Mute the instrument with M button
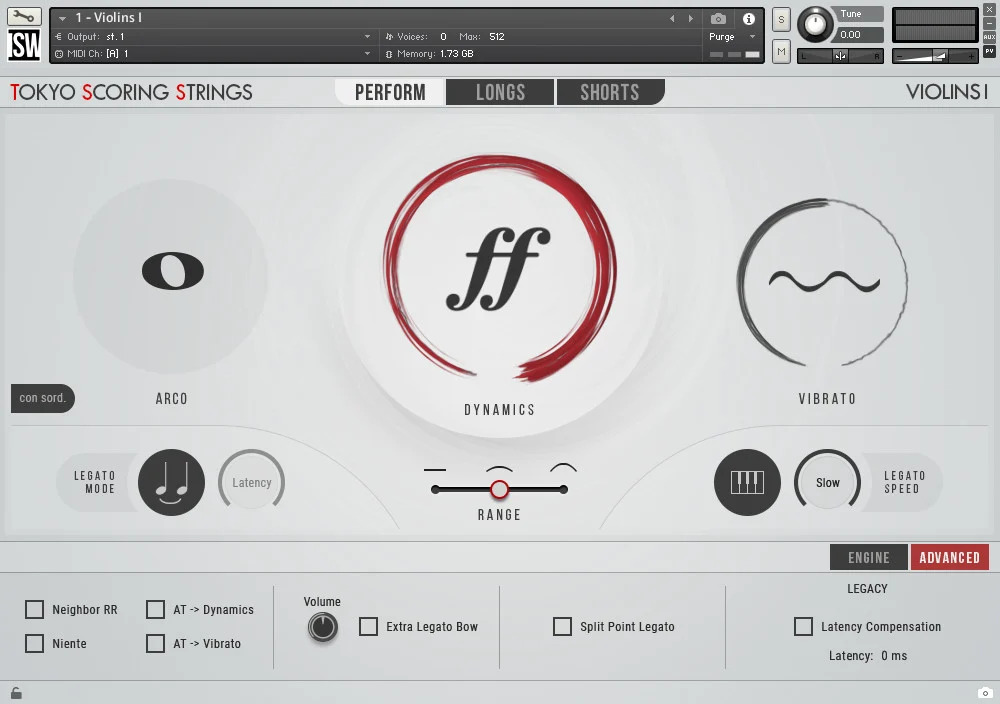 click(781, 52)
